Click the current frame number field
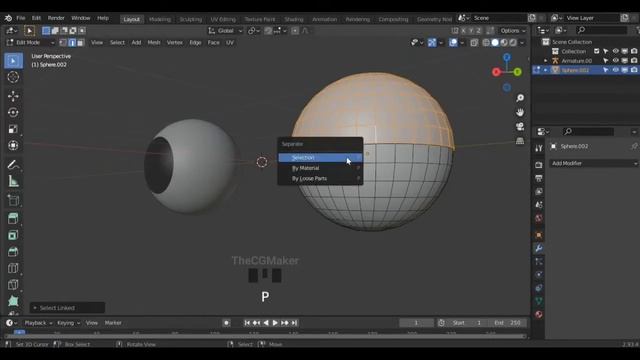Screen dimensions: 640x360 [416, 323]
